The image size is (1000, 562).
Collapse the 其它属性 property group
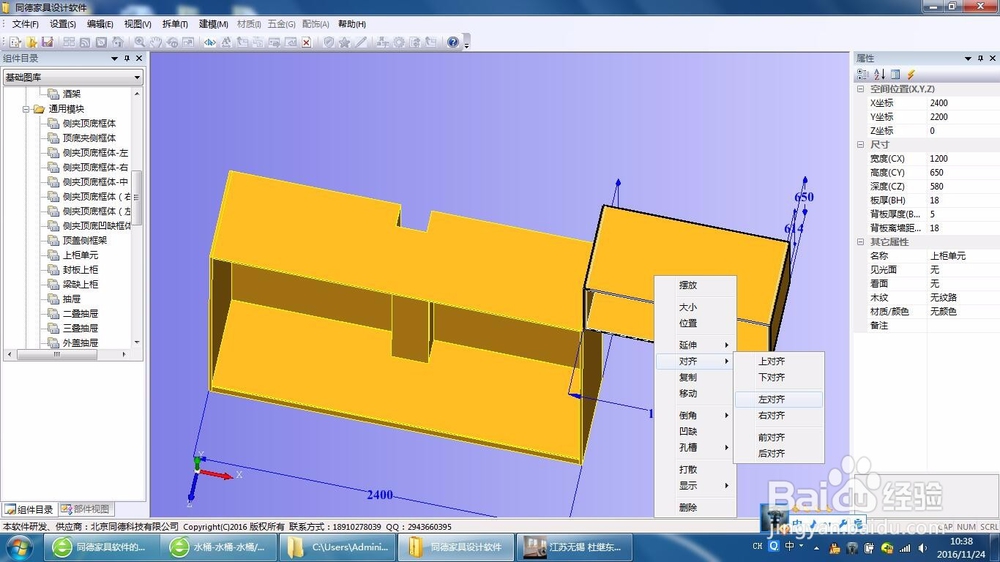click(x=860, y=242)
